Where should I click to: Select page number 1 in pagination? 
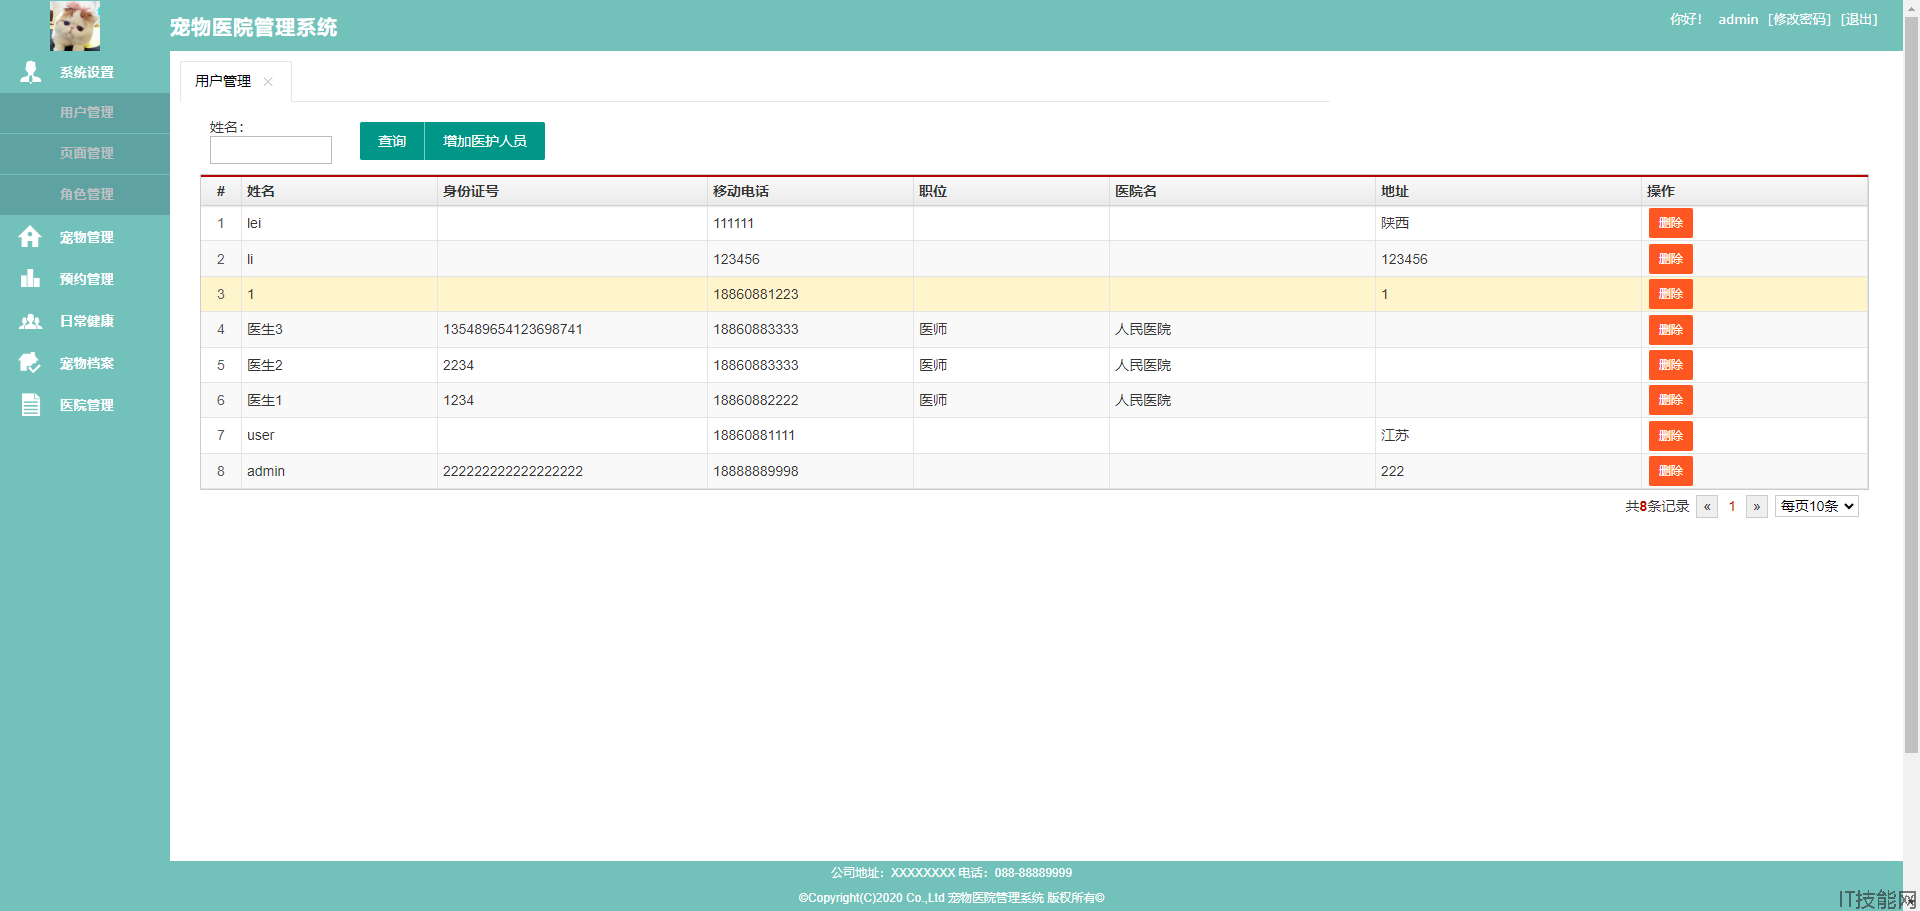1732,506
